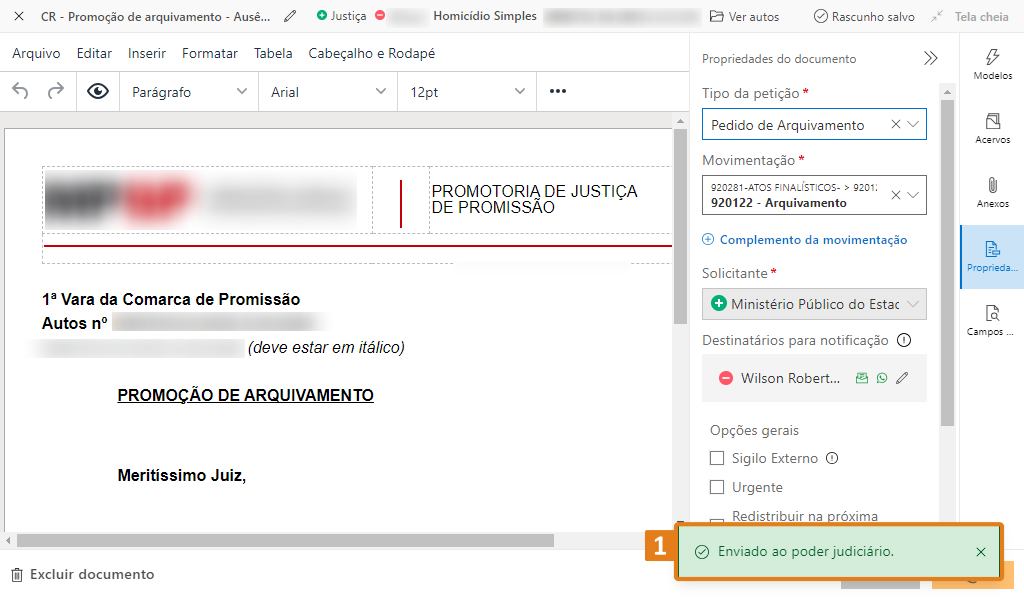This screenshot has width=1024, height=599.
Task: Edit Wilson's notification with the pencil icon
Action: (x=901, y=378)
